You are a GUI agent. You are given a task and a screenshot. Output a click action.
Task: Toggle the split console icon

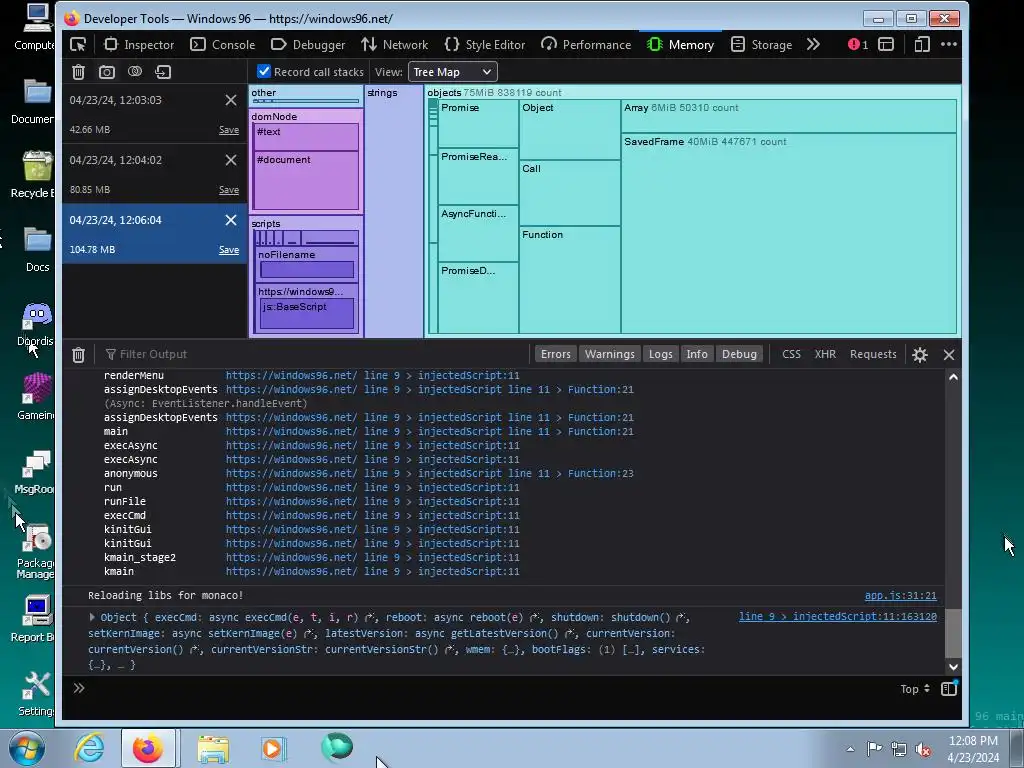coord(886,44)
